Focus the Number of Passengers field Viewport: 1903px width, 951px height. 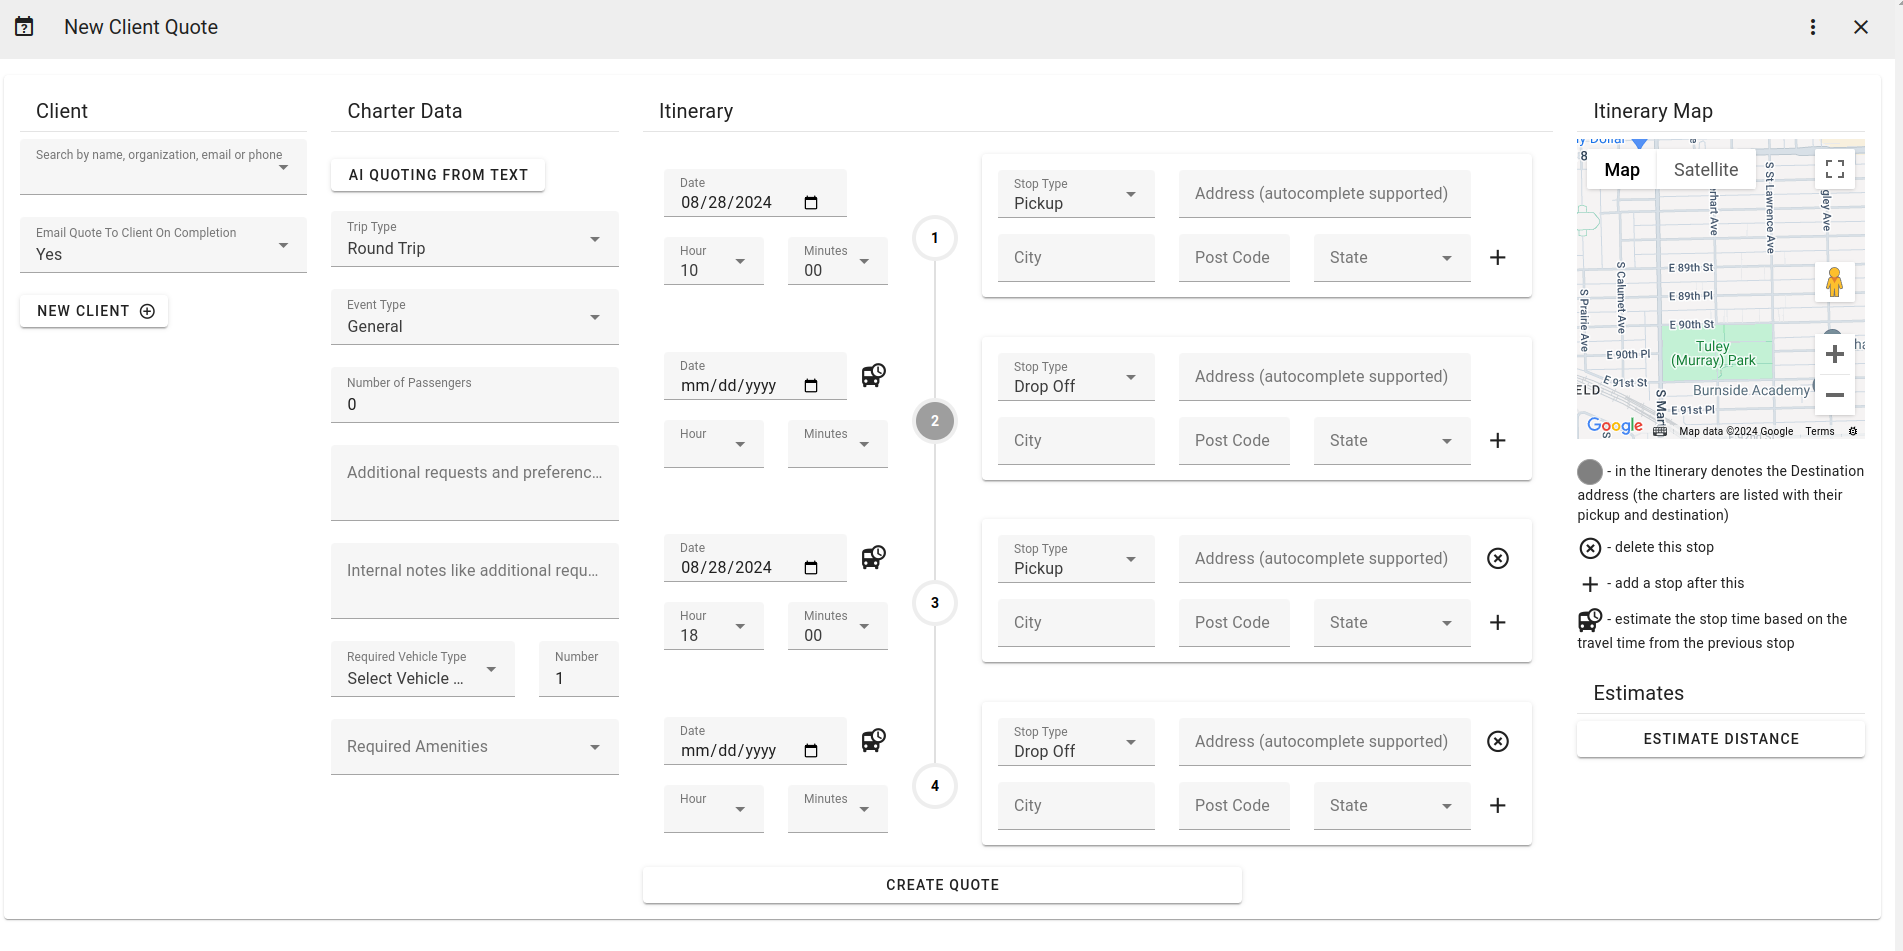tap(475, 395)
